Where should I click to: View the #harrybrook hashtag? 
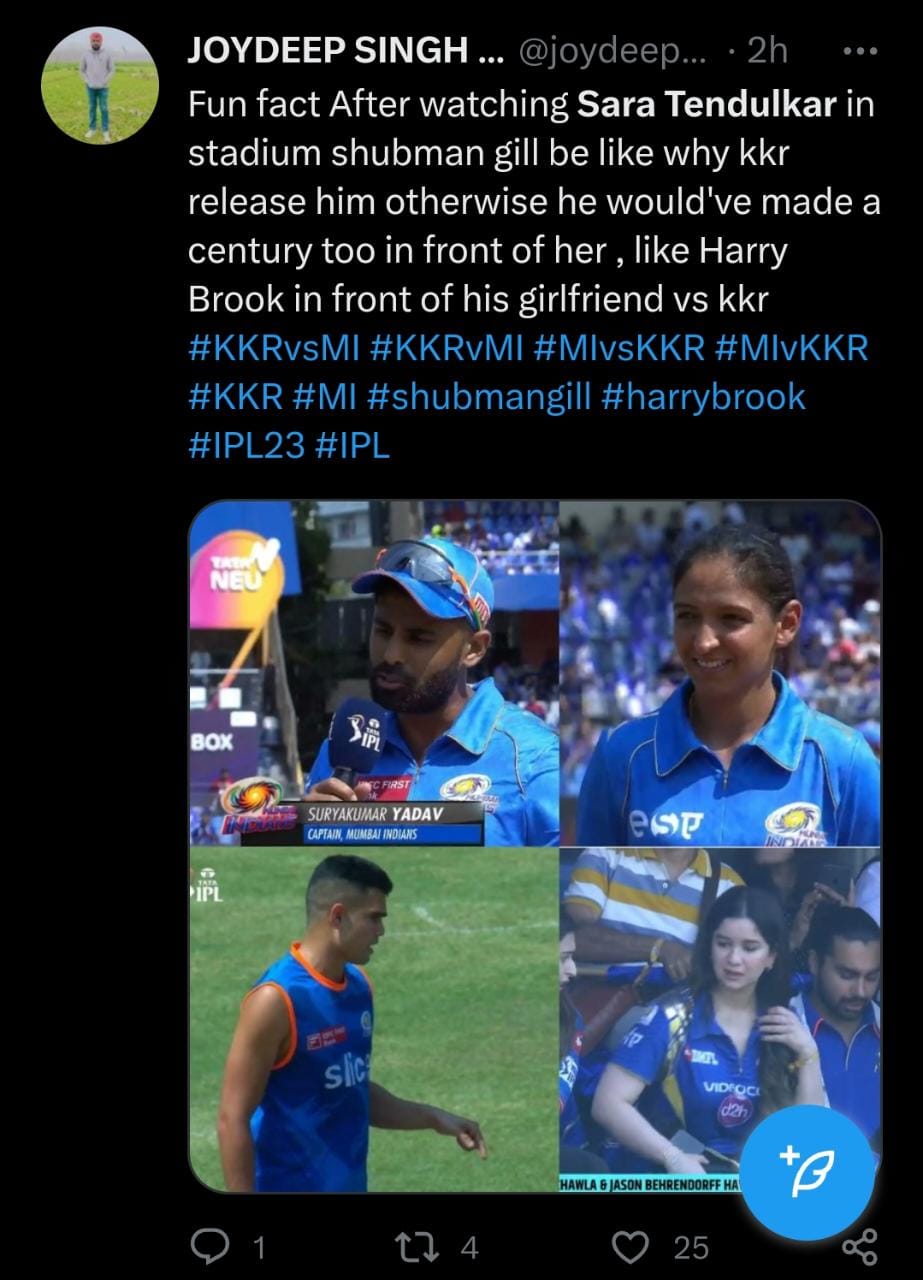tap(703, 396)
